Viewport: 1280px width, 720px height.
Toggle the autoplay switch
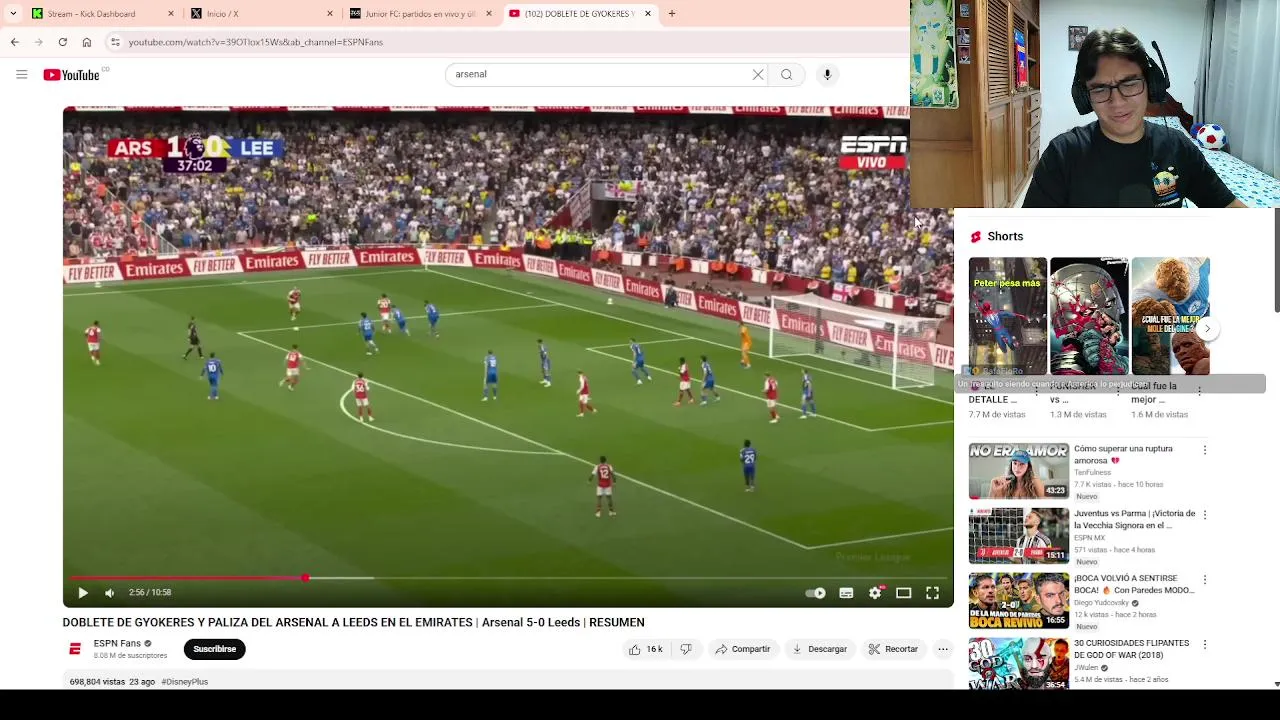click(x=816, y=593)
